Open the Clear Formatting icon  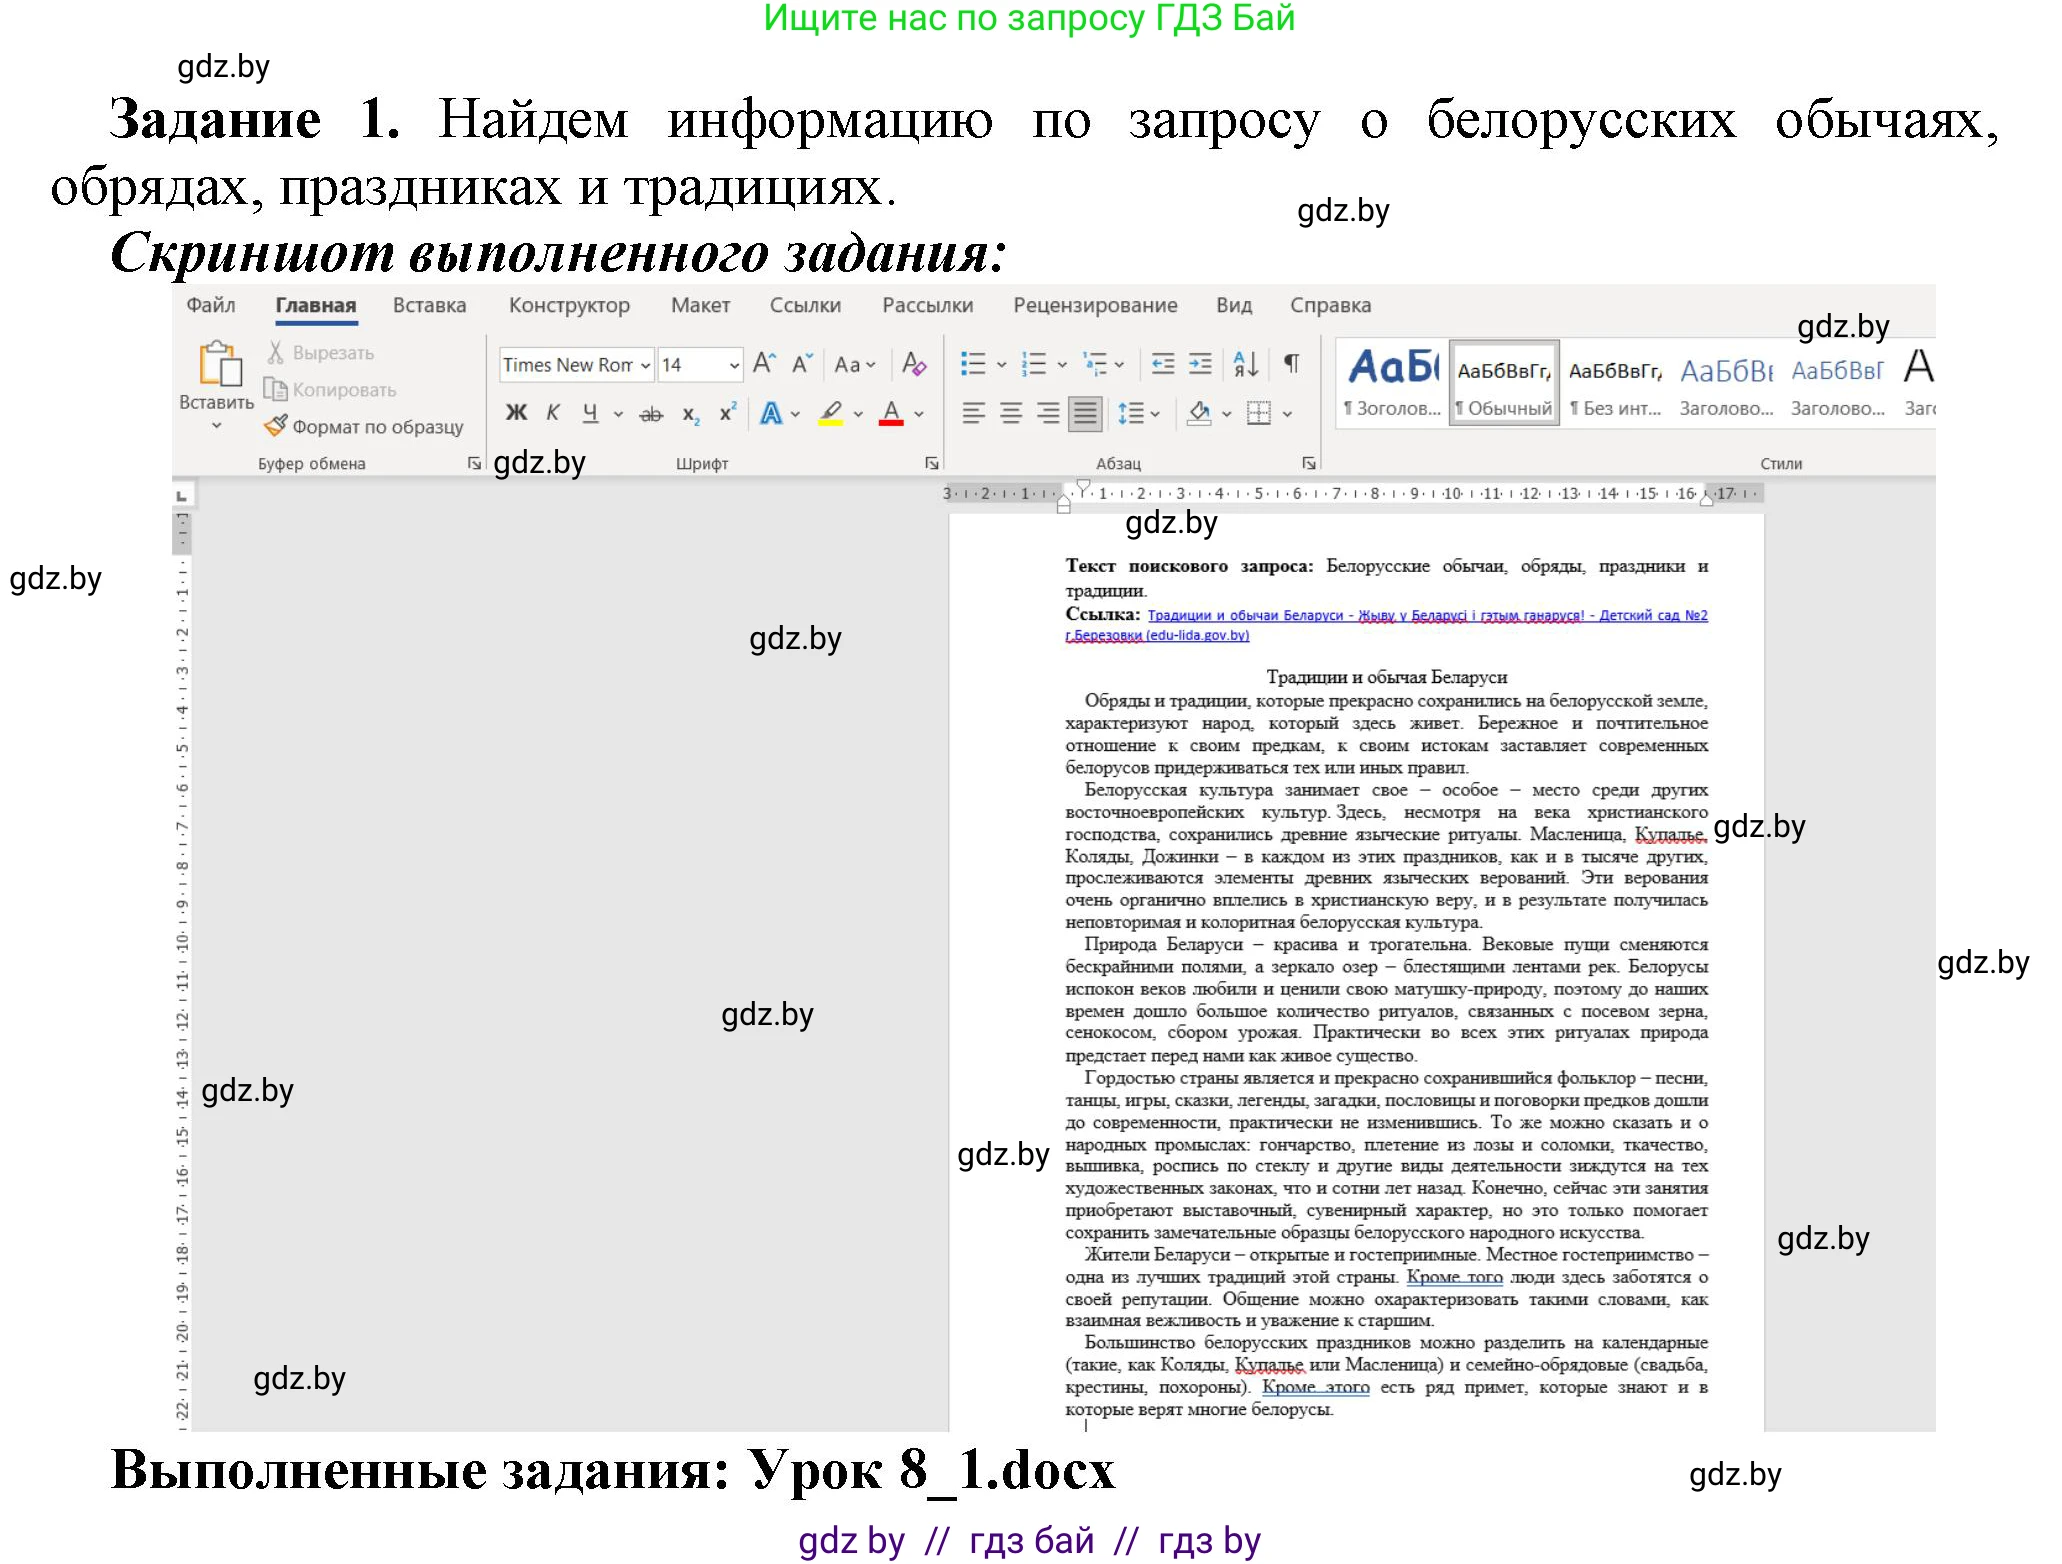(914, 365)
